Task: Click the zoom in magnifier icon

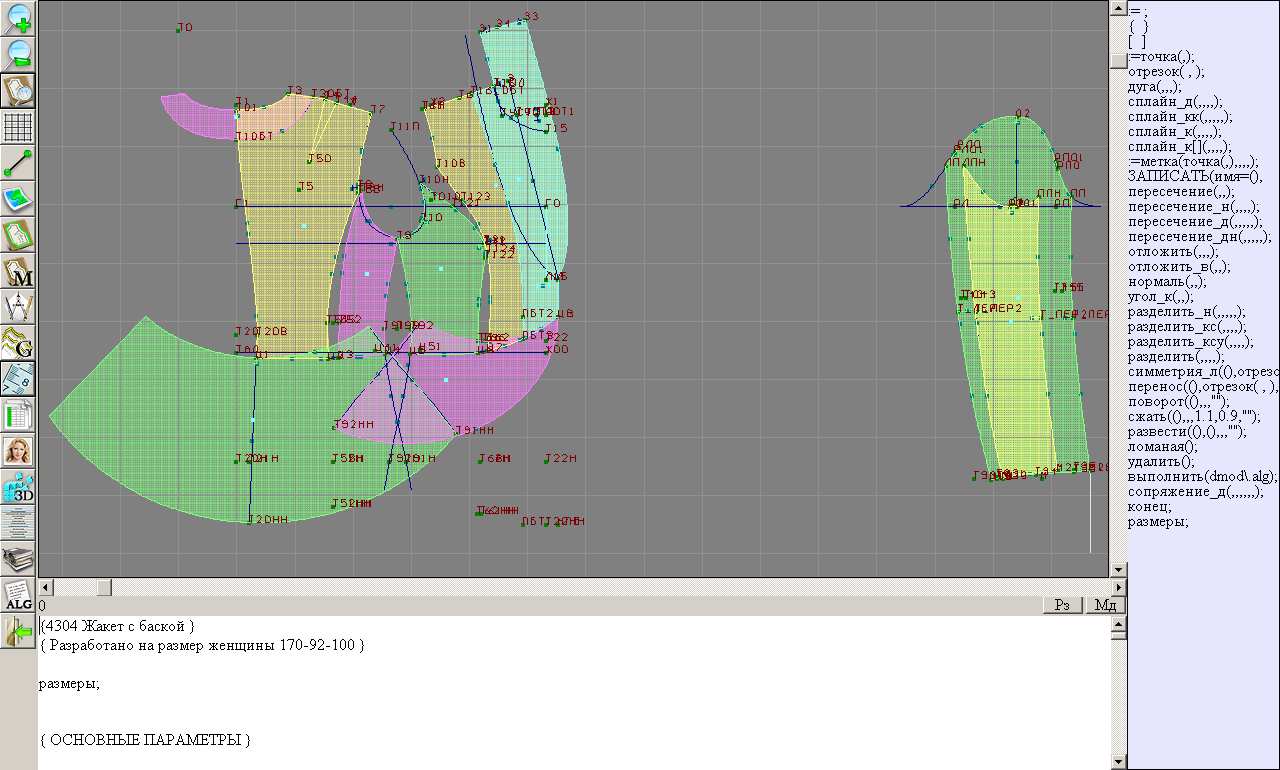Action: (18, 18)
